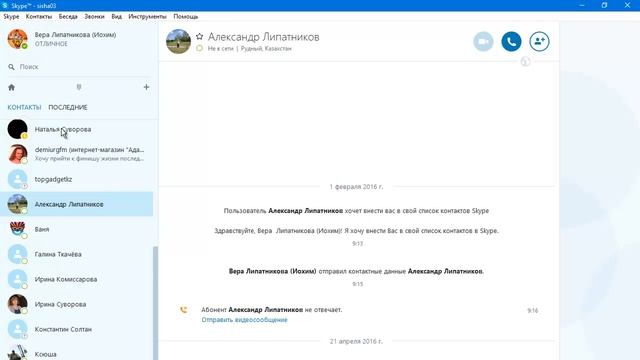Click Наталья Суворова contact avatar
Viewport: 640px width, 360px height.
pyautogui.click(x=18, y=129)
